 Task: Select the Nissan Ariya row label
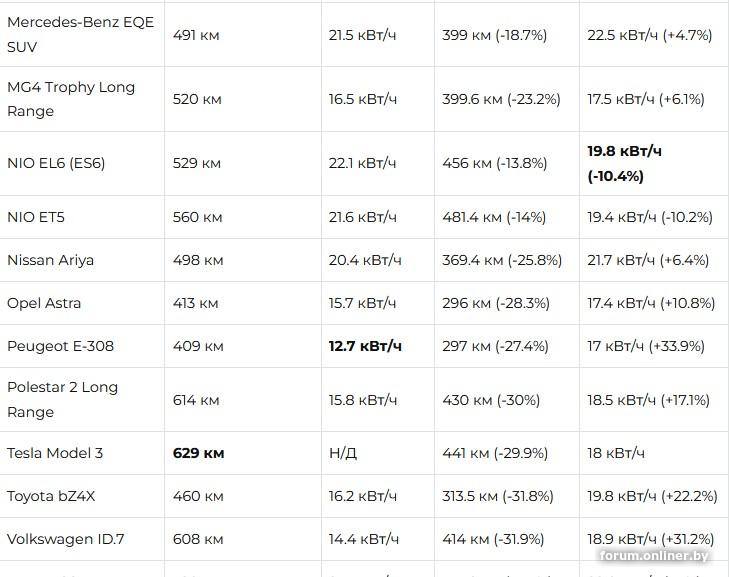51,260
